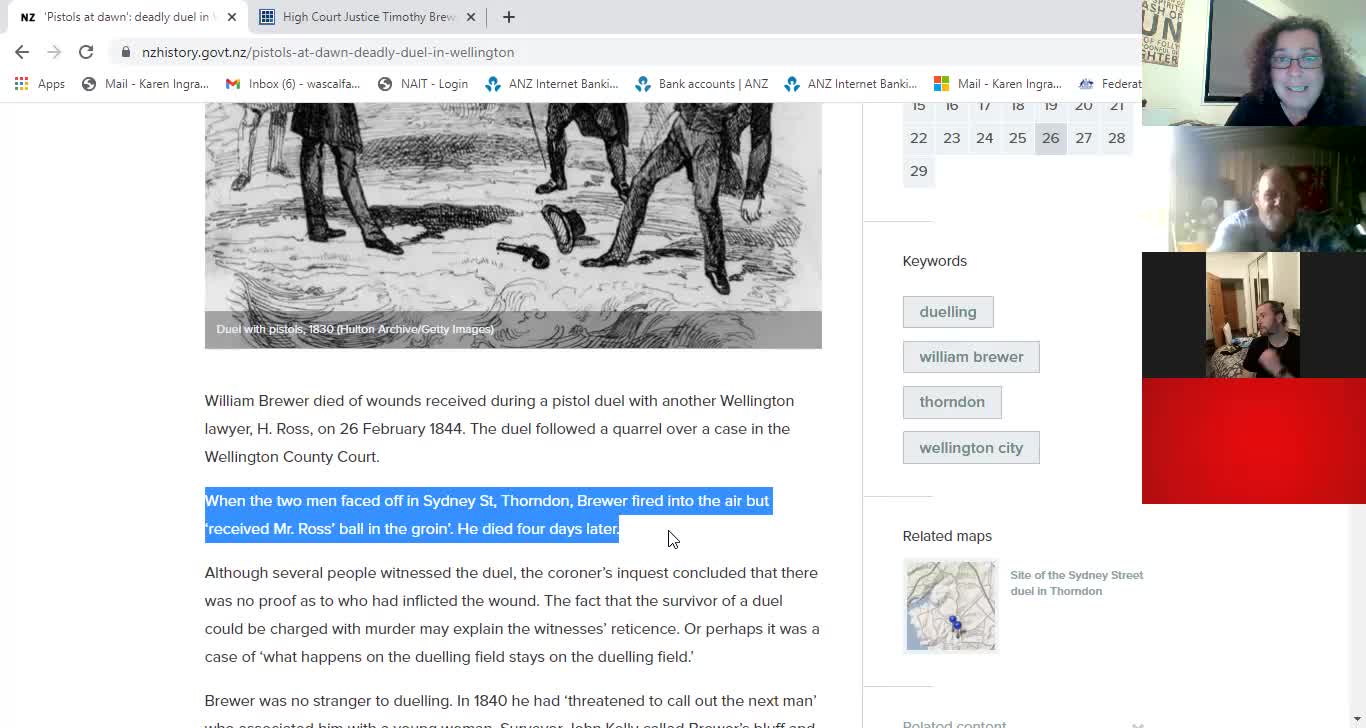This screenshot has height=728, width=1366.
Task: Expand the Related content section chevron
Action: click(x=1137, y=724)
